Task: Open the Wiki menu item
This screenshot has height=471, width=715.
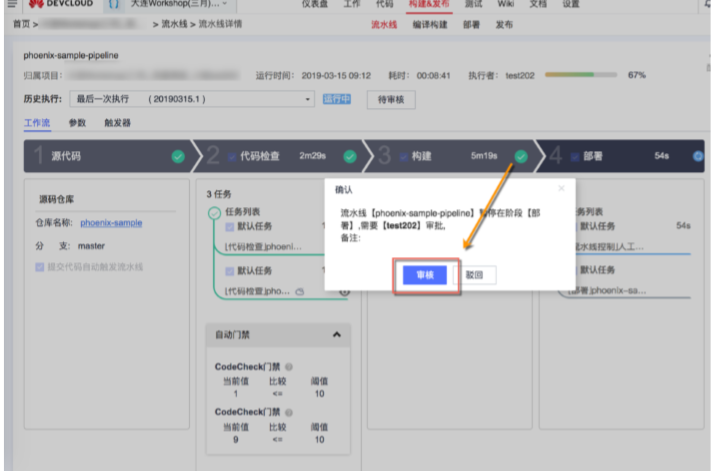Action: pyautogui.click(x=506, y=4)
